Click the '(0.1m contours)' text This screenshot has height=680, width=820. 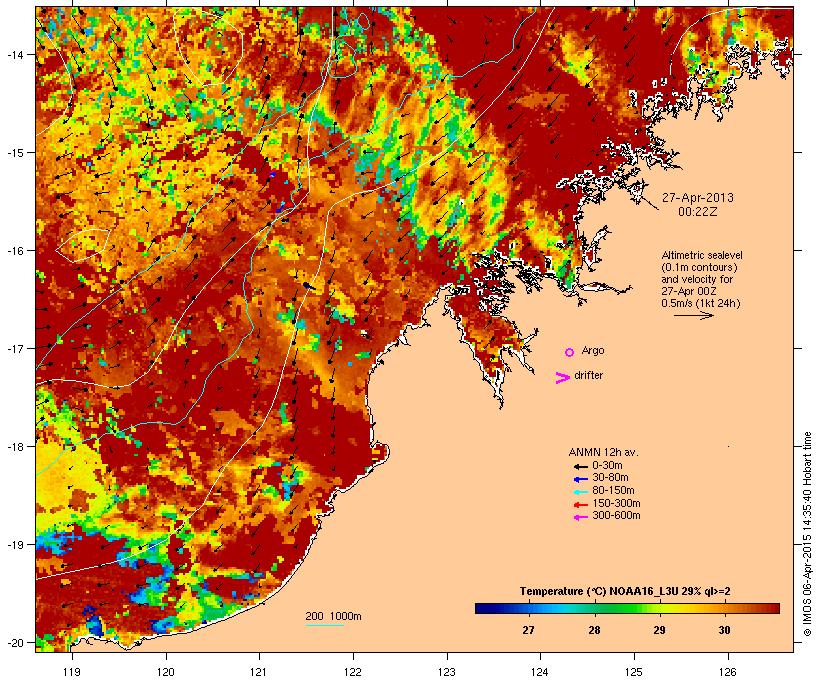[x=699, y=267]
